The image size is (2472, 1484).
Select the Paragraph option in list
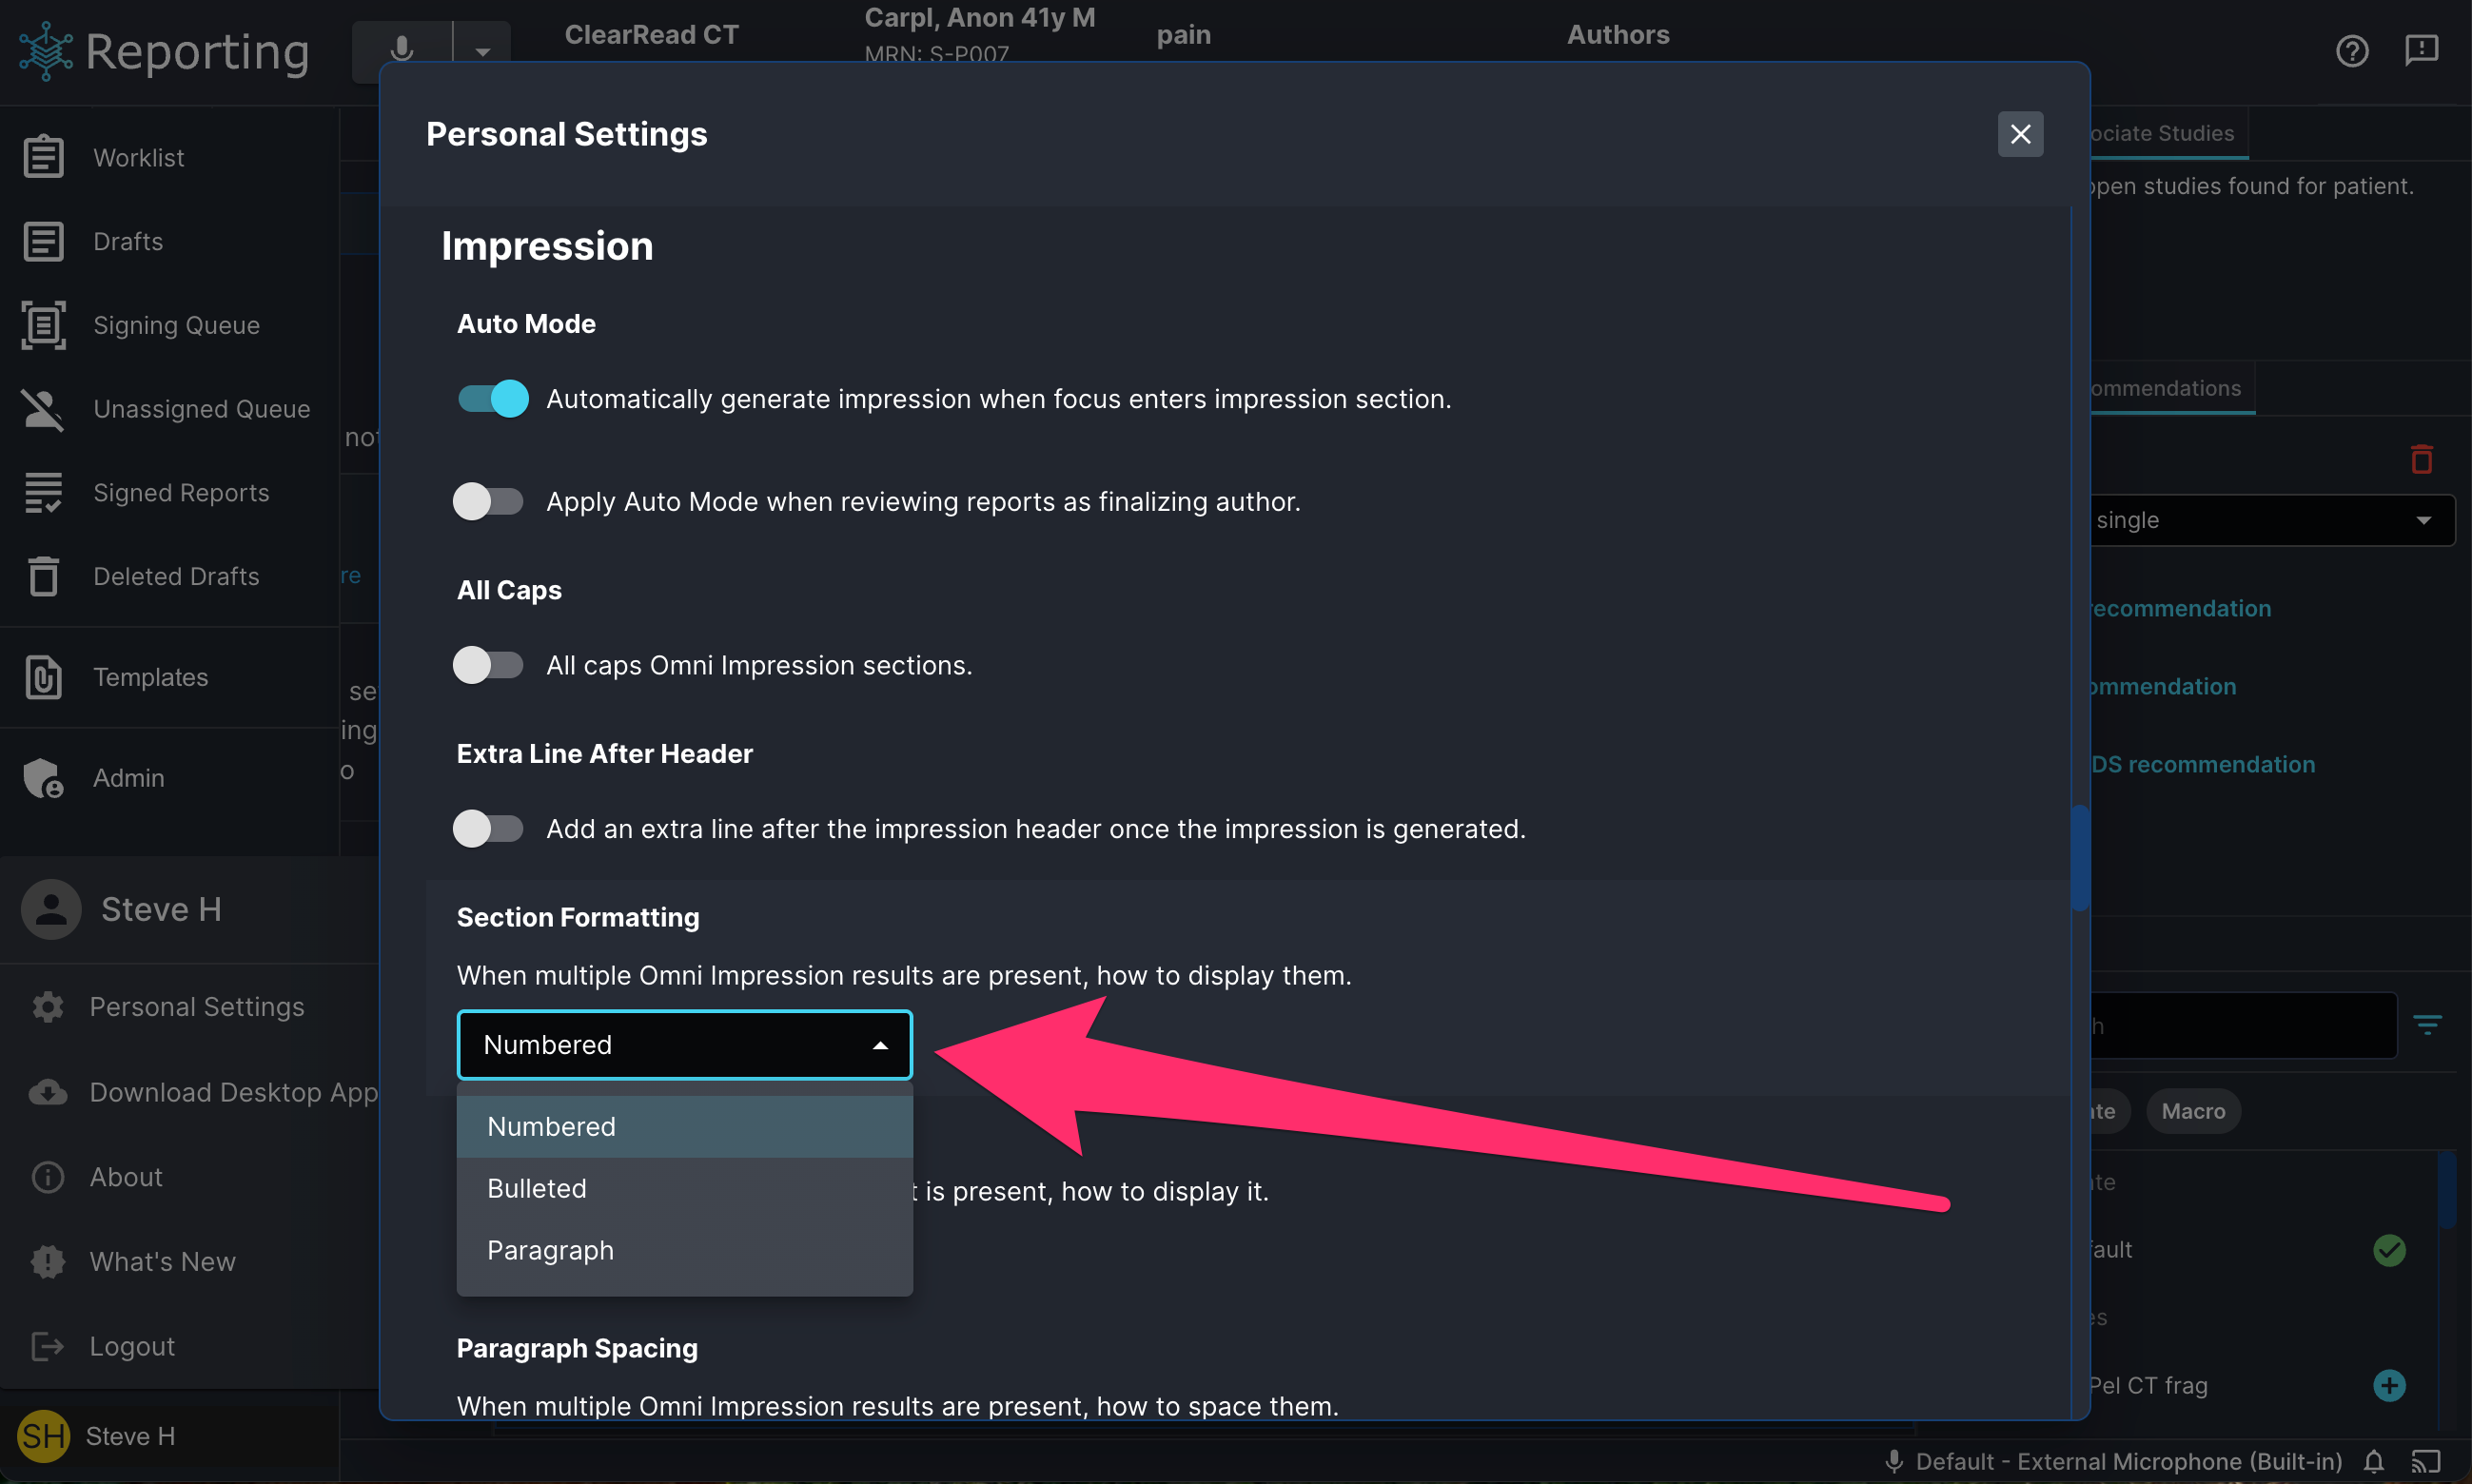click(x=685, y=1250)
